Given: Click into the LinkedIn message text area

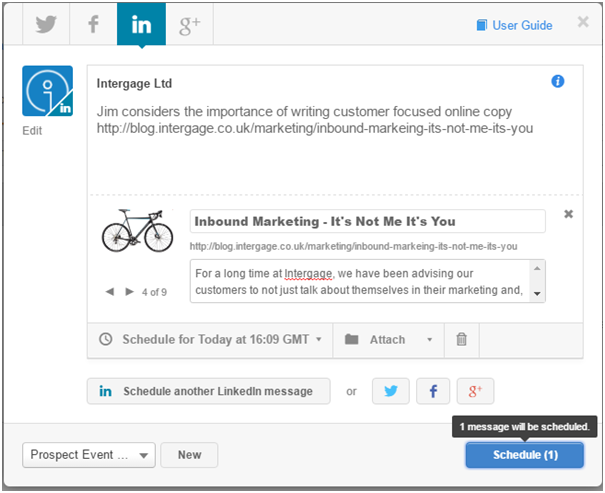Looking at the screenshot, I should tap(335, 147).
